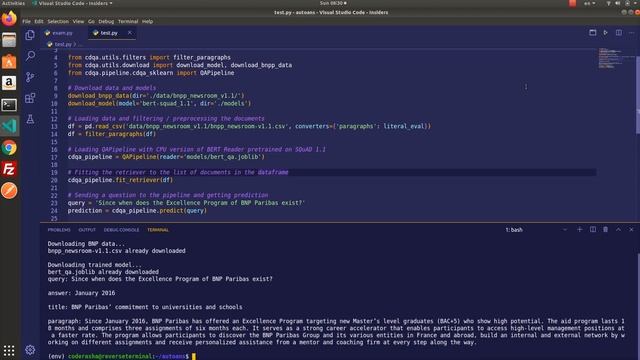This screenshot has height=360, width=640.
Task: Switch to the exam.py editor tab
Action: point(62,33)
